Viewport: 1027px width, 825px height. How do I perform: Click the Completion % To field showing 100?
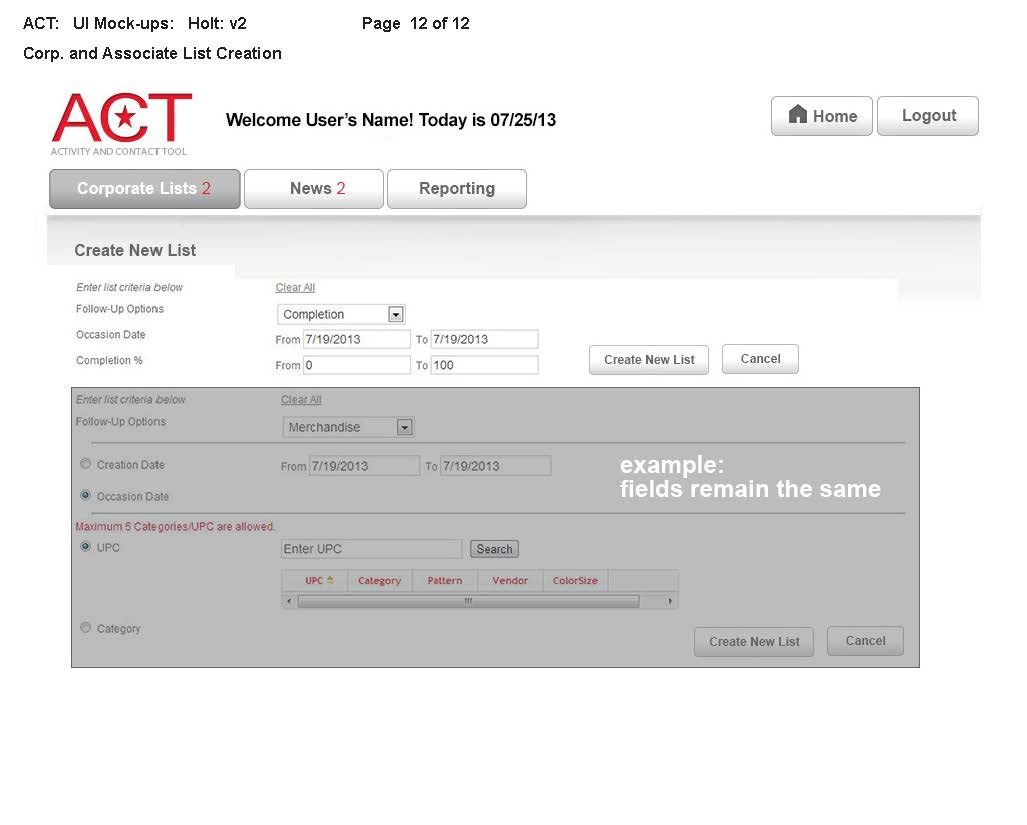point(484,365)
